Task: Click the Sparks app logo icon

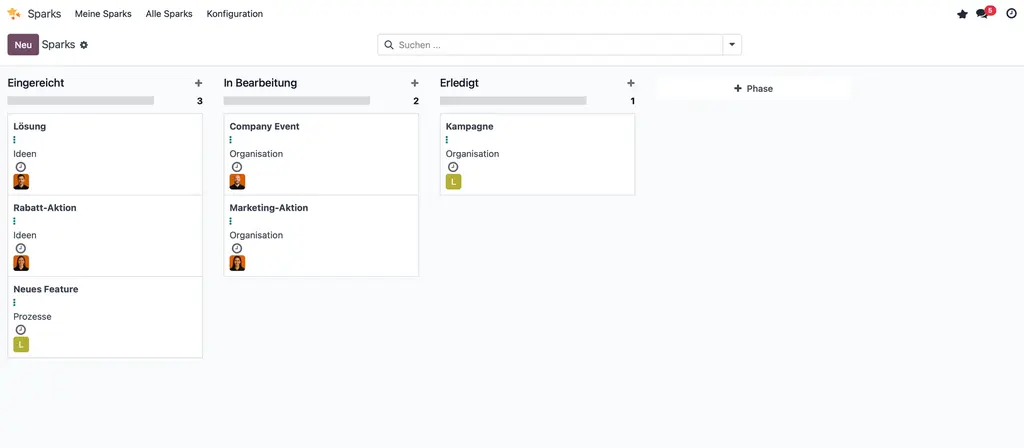Action: (x=14, y=14)
